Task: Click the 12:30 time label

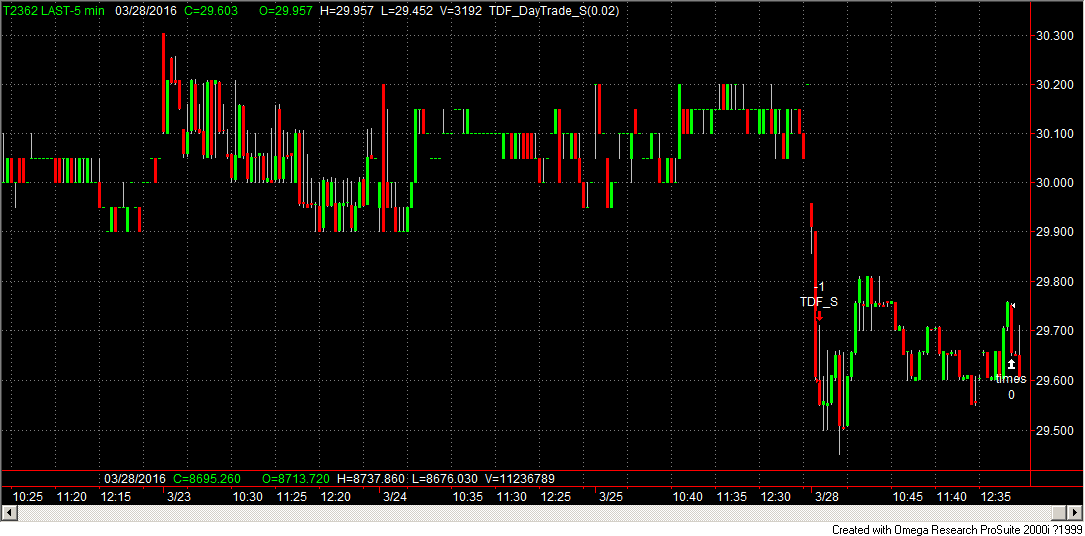Action: pyautogui.click(x=776, y=497)
